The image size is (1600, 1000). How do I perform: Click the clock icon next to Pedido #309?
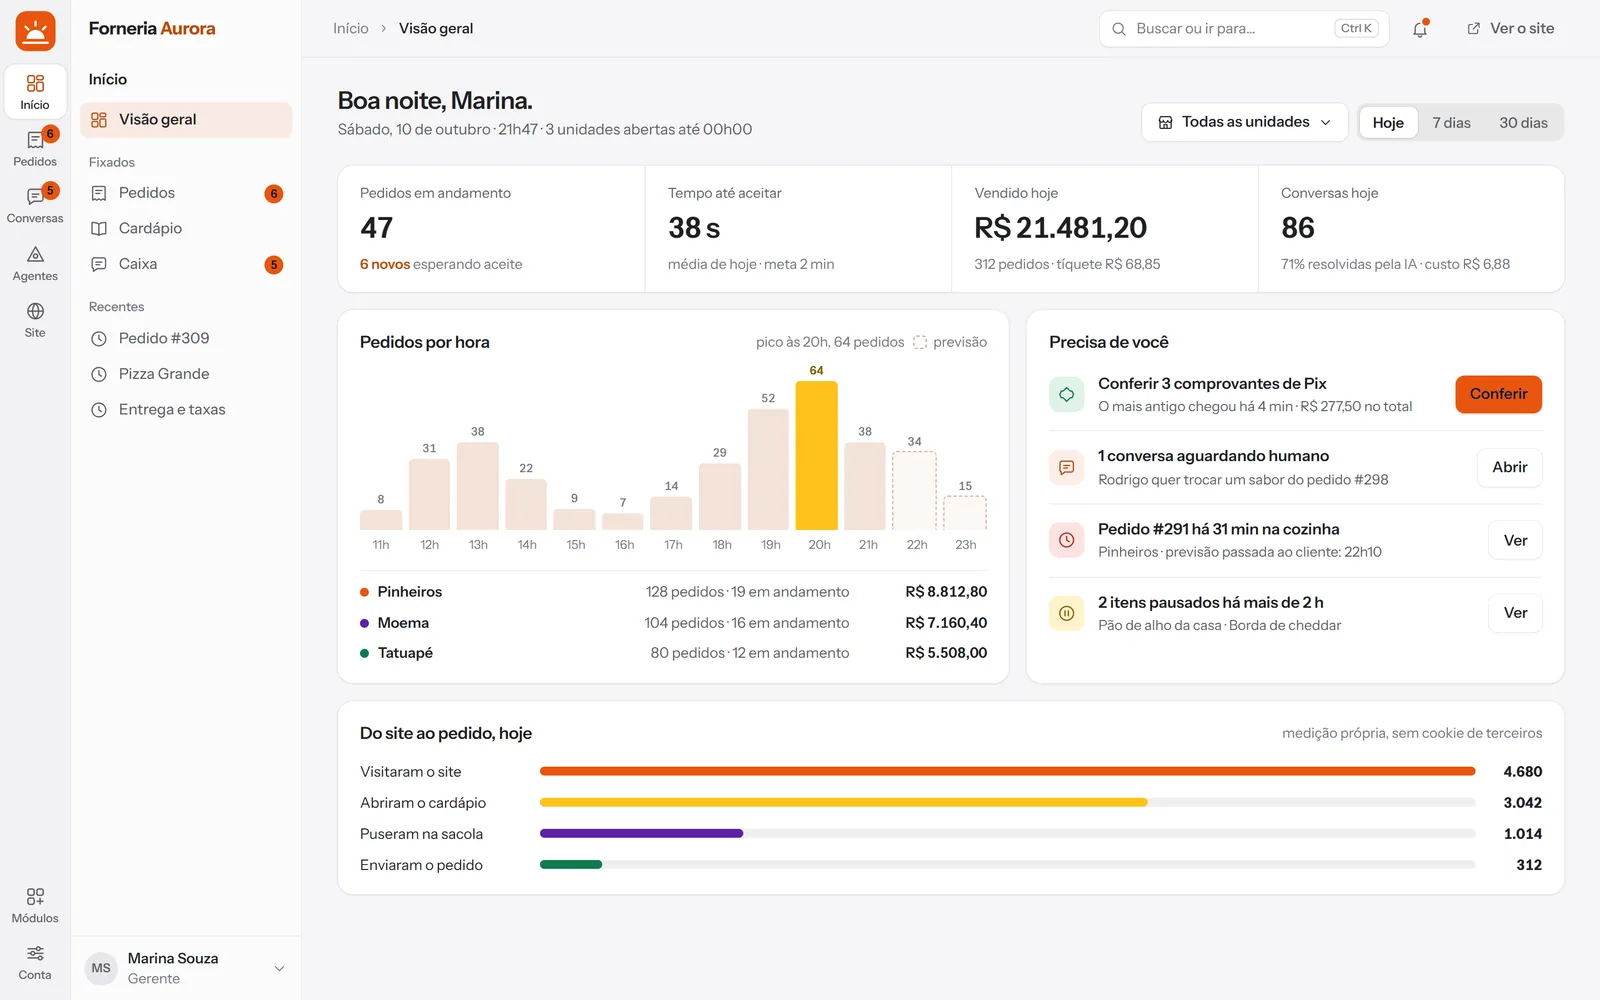tap(99, 339)
